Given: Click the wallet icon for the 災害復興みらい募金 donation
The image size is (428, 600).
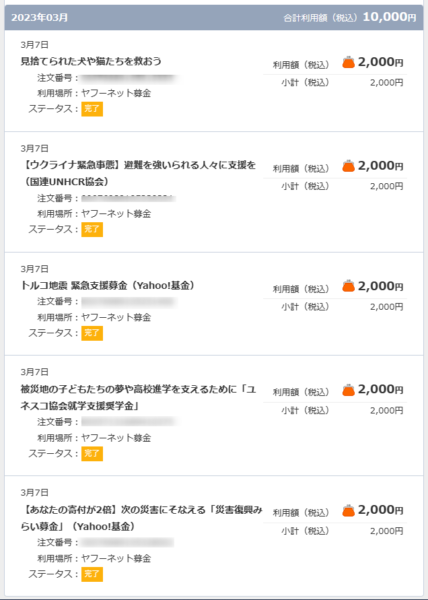Looking at the screenshot, I should tap(348, 510).
